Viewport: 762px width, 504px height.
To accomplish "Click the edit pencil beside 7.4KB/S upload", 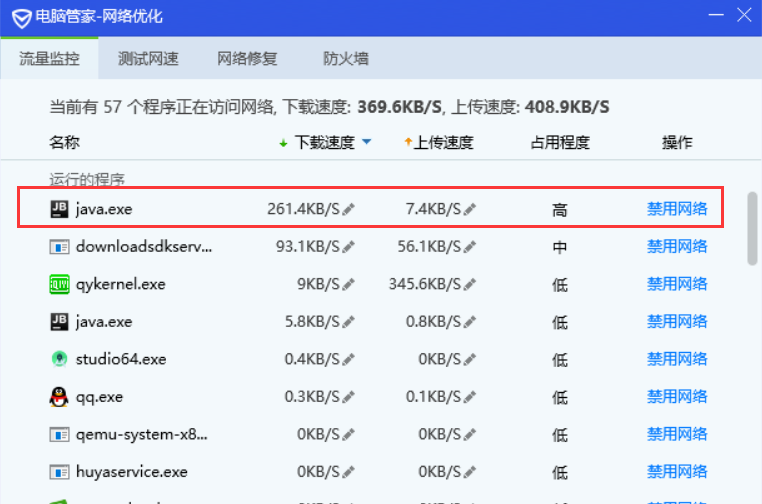I will pos(469,209).
